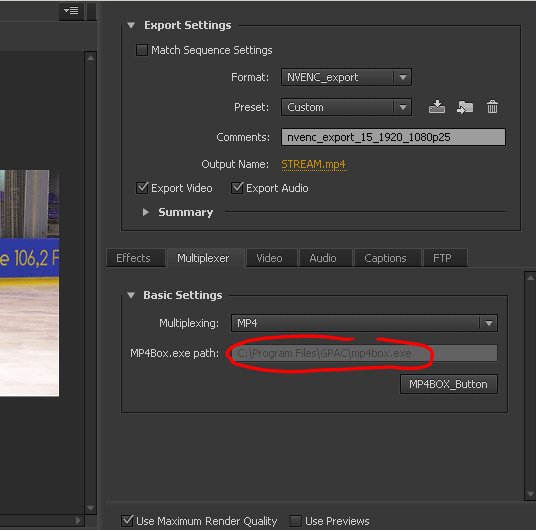Enable the Use Previews checkbox
This screenshot has height=530, width=536.
(x=296, y=521)
